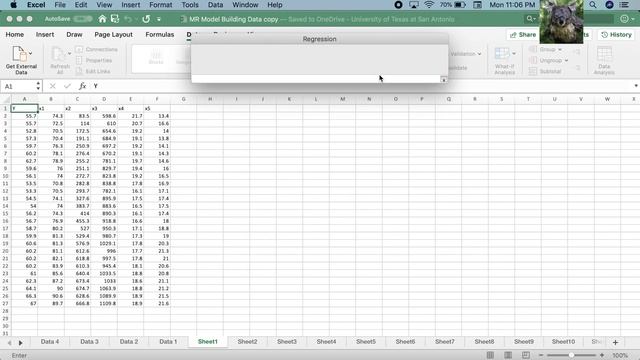
Task: Open the Get External Data tool
Action: [21, 60]
